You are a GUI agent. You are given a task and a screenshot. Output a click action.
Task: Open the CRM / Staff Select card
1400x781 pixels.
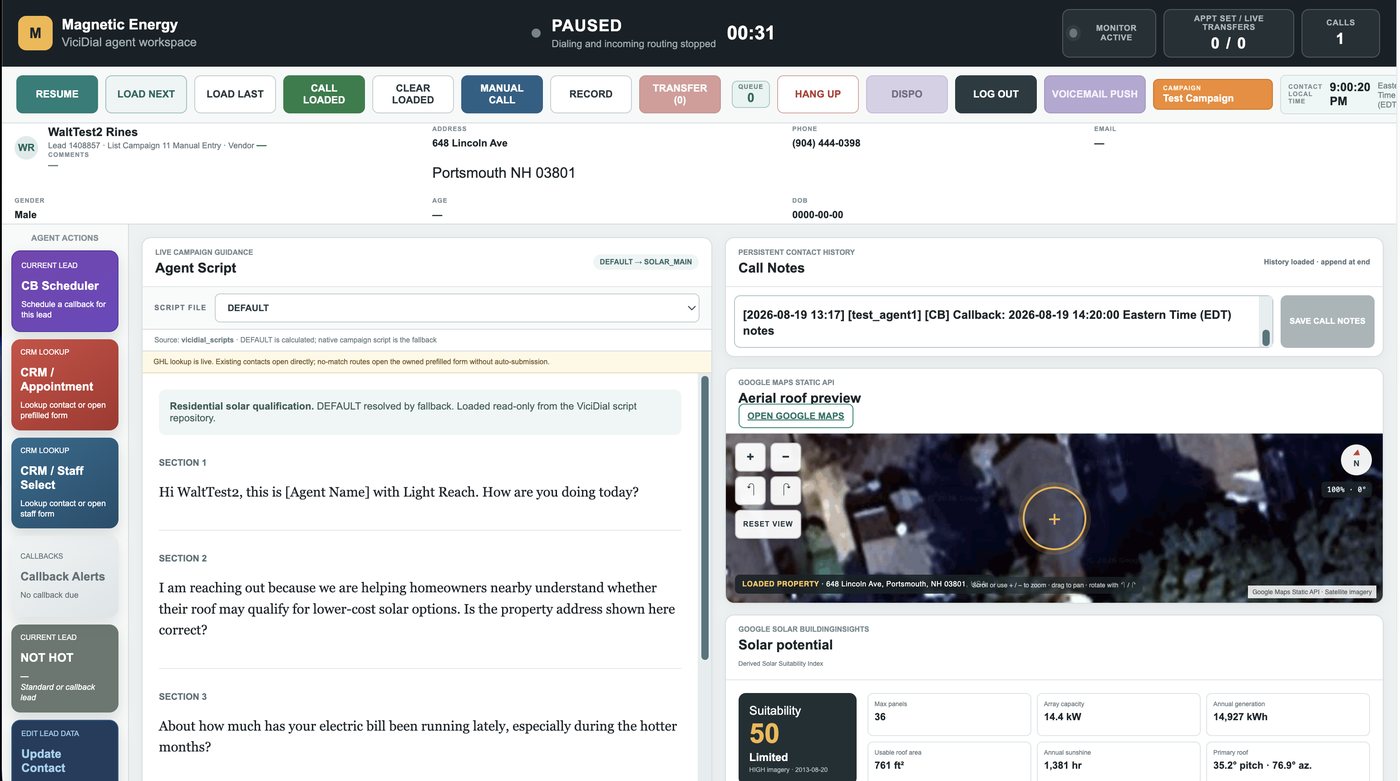(x=65, y=483)
